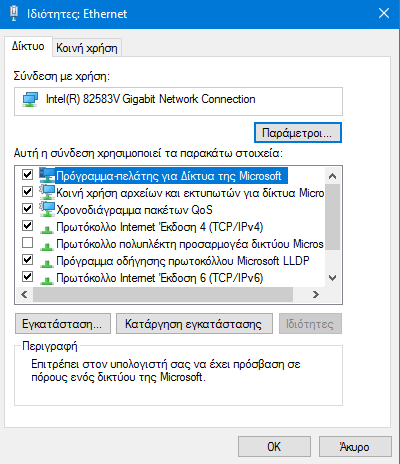
Task: Select the Δίκτυο tab
Action: pos(28,46)
